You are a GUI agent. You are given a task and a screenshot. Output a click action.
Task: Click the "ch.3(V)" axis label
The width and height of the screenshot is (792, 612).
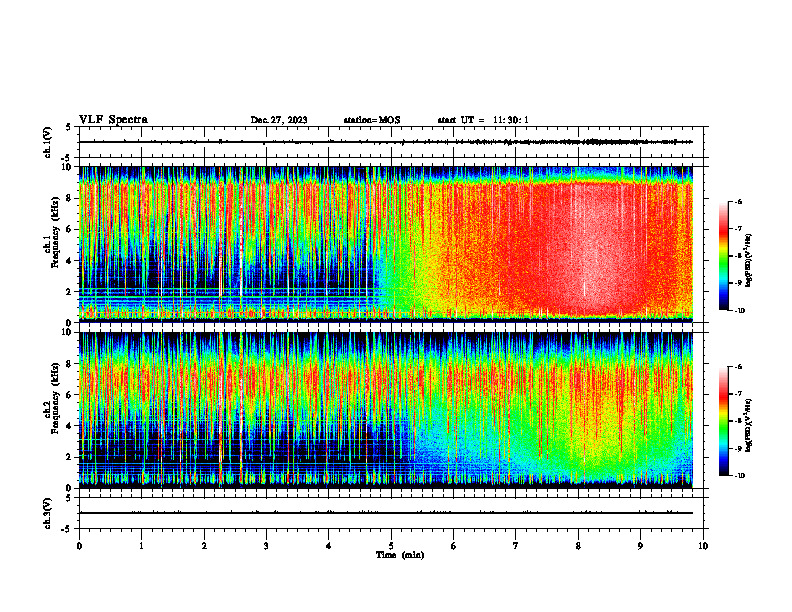point(48,513)
